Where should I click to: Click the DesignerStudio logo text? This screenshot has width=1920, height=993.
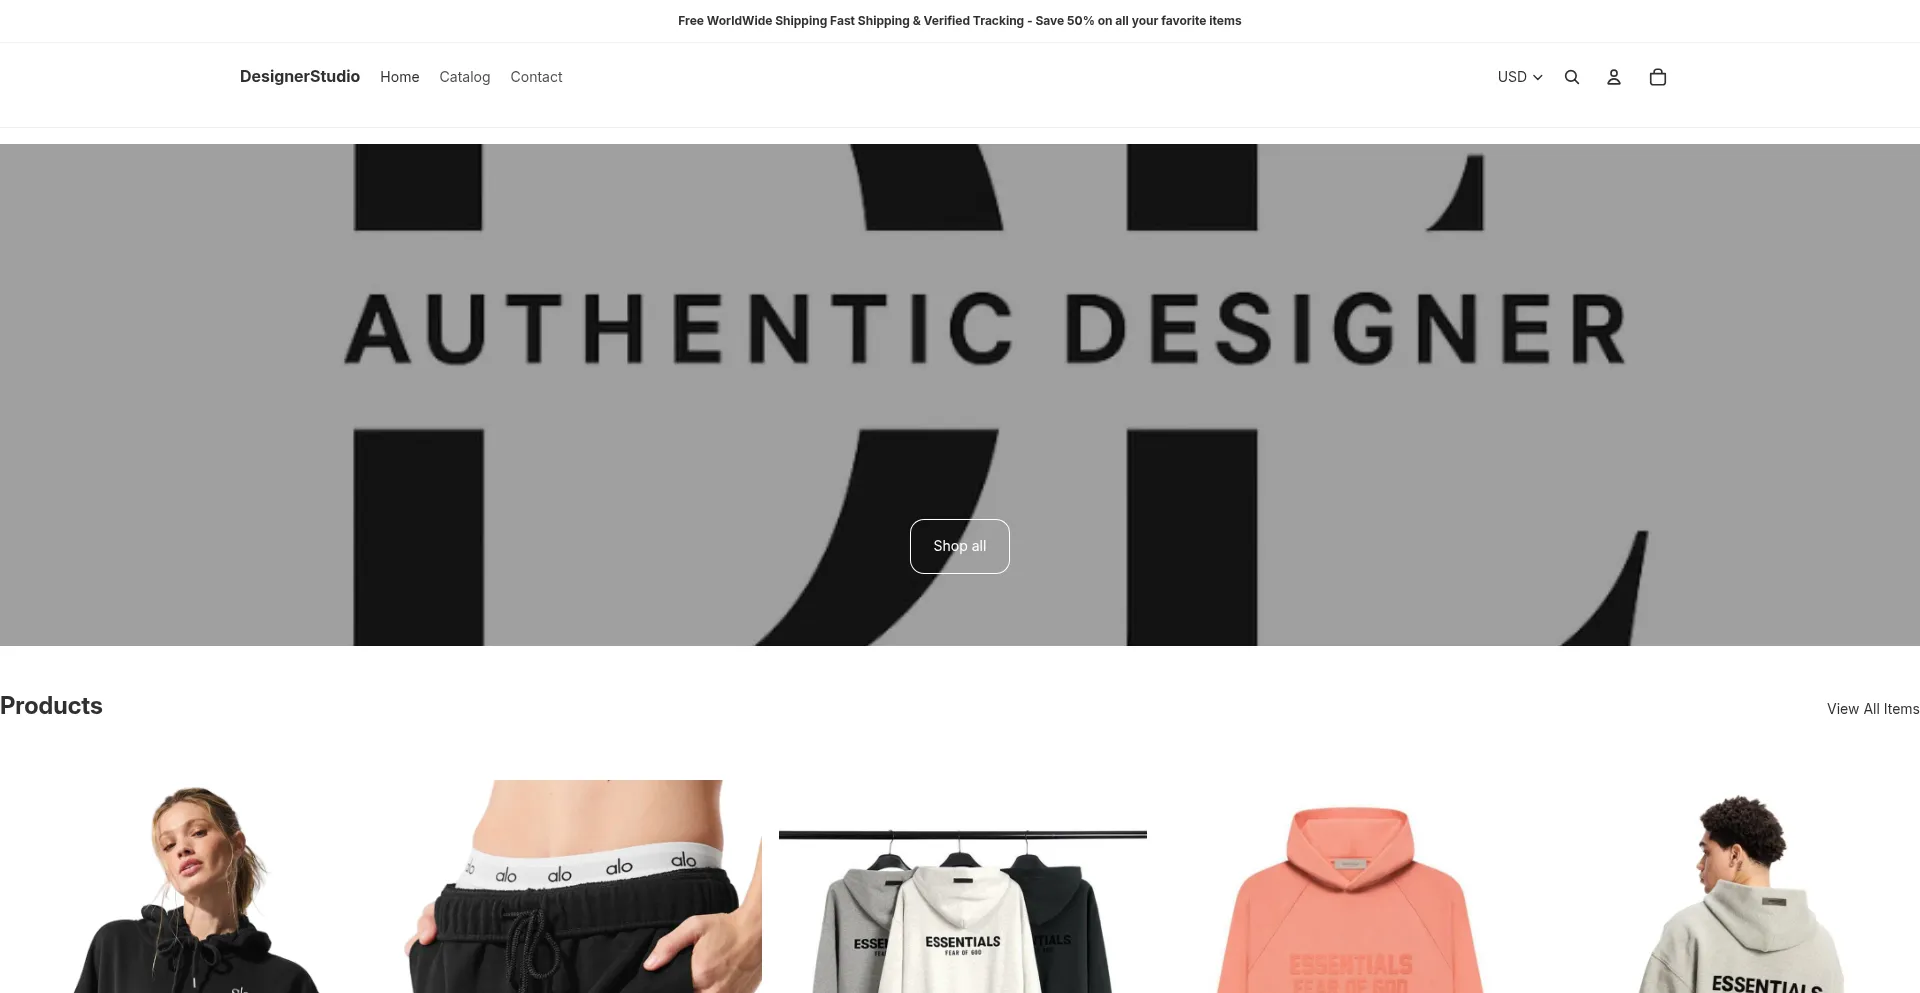click(x=300, y=76)
